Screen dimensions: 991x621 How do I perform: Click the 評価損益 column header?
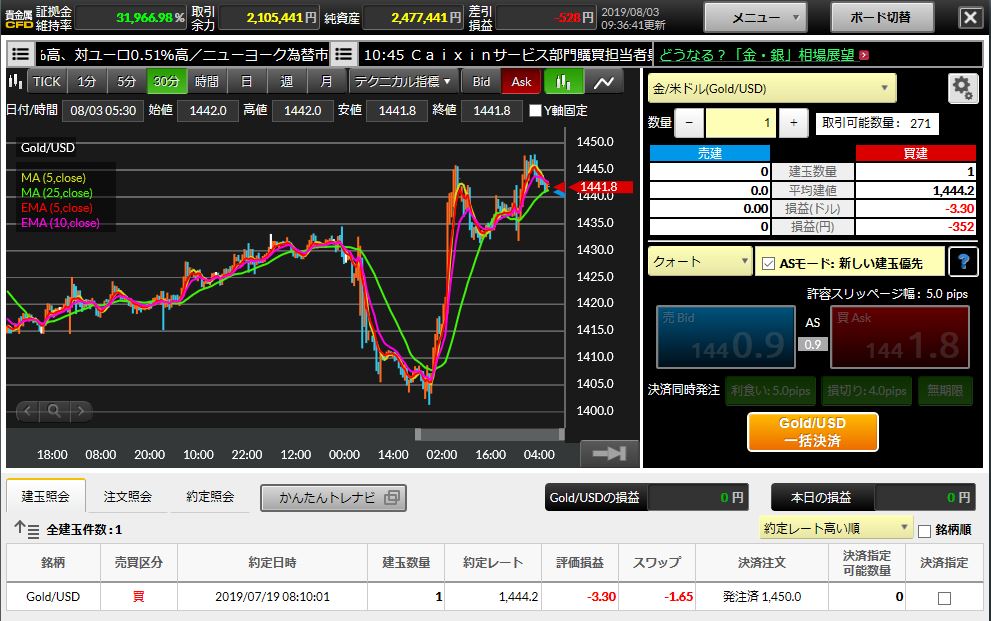580,562
